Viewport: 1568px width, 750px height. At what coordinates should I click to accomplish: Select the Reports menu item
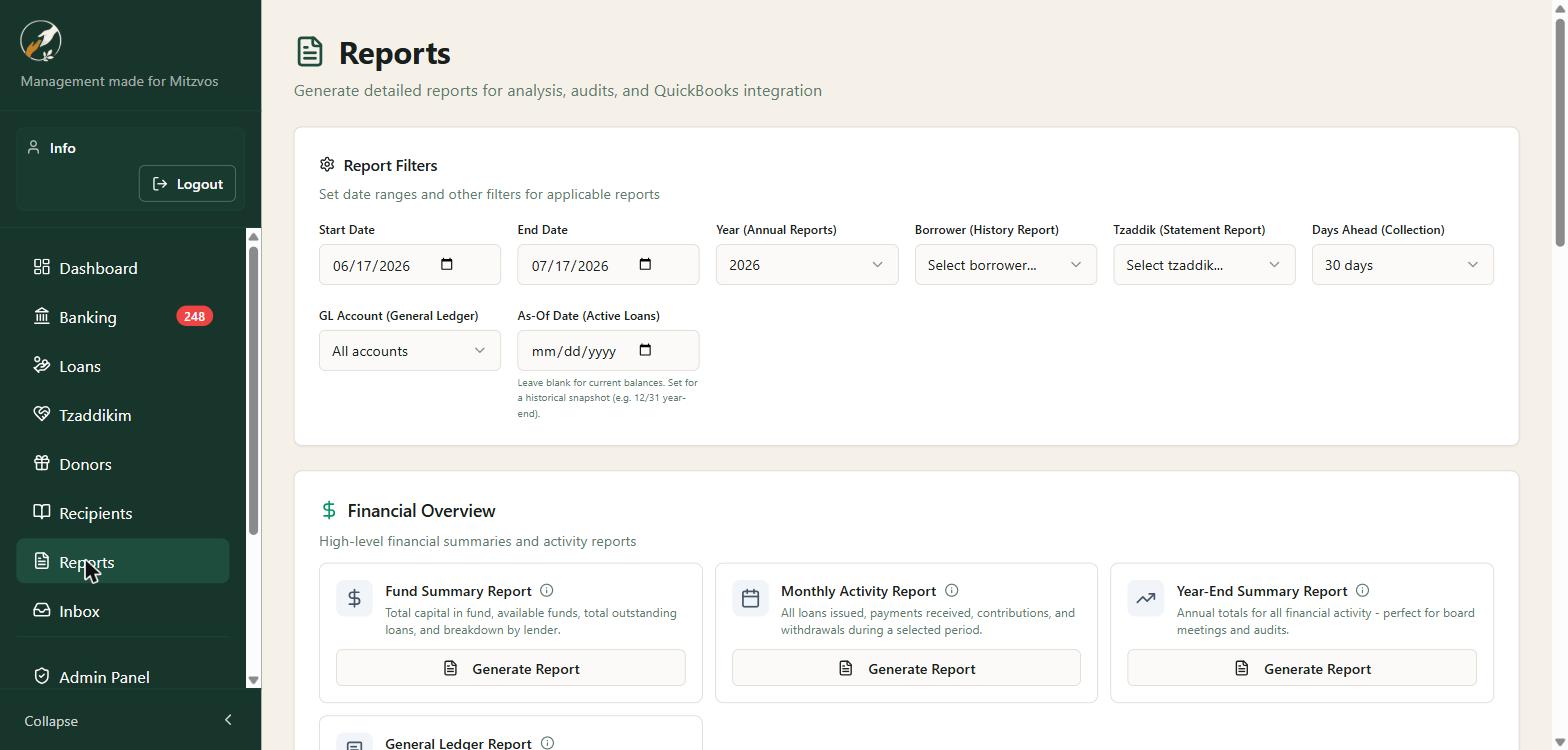[122, 561]
